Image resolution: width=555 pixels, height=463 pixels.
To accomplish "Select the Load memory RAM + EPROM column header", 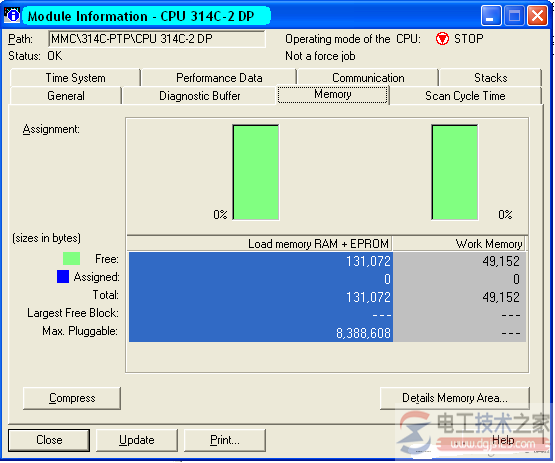I will click(259, 244).
